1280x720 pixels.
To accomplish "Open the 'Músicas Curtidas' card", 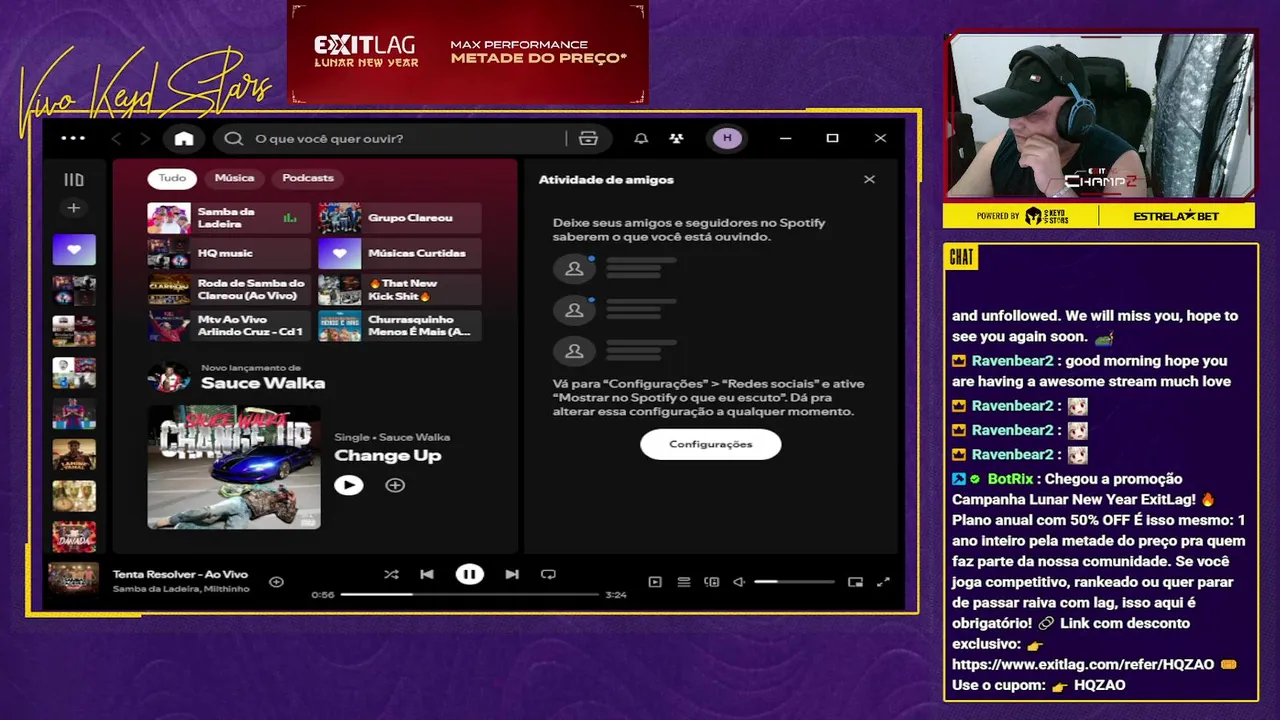I will click(399, 254).
